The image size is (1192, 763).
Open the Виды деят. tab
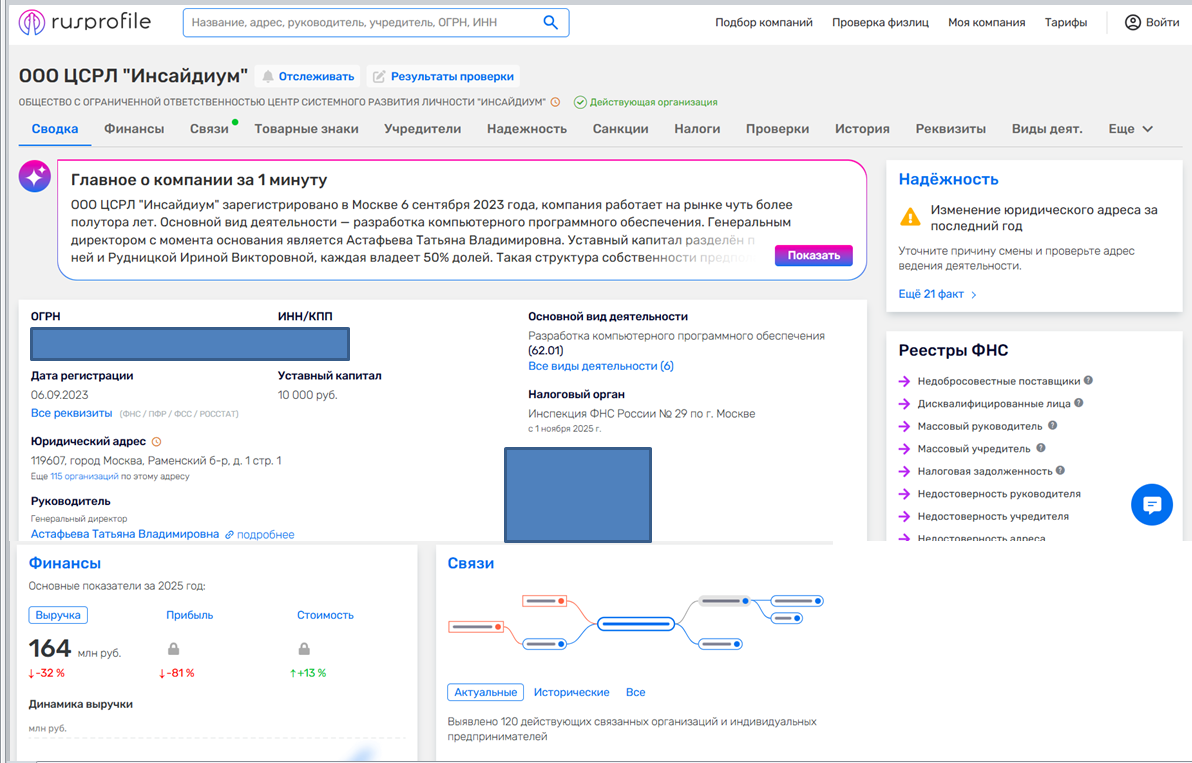(1047, 129)
